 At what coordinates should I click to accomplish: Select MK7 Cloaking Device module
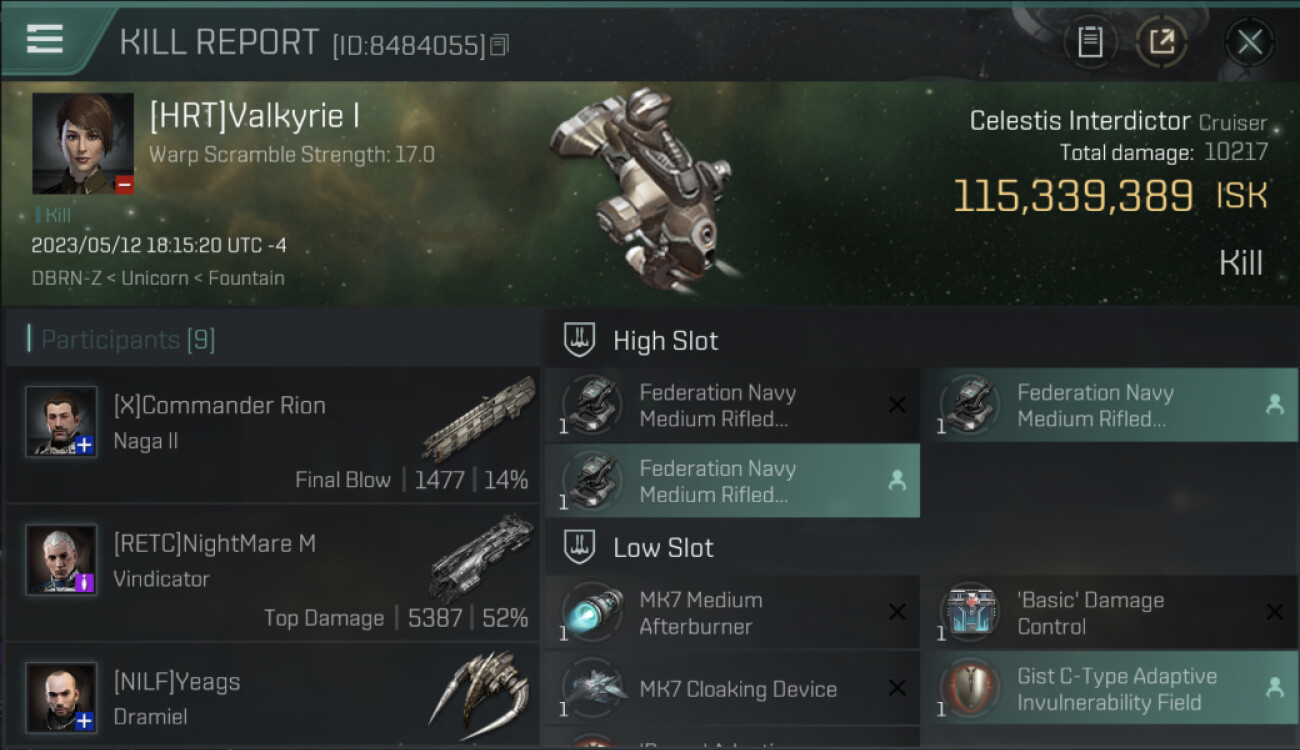(732, 688)
